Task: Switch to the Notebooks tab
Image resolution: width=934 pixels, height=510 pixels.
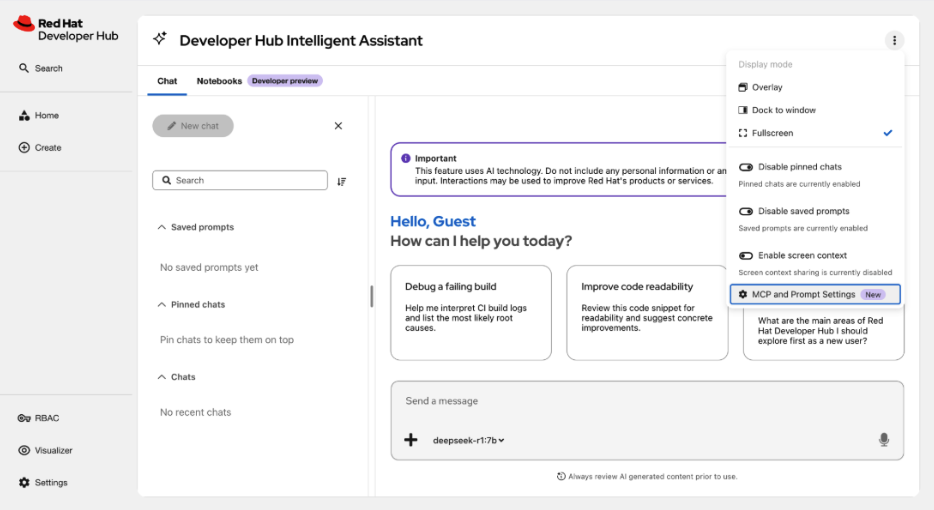Action: pos(219,81)
